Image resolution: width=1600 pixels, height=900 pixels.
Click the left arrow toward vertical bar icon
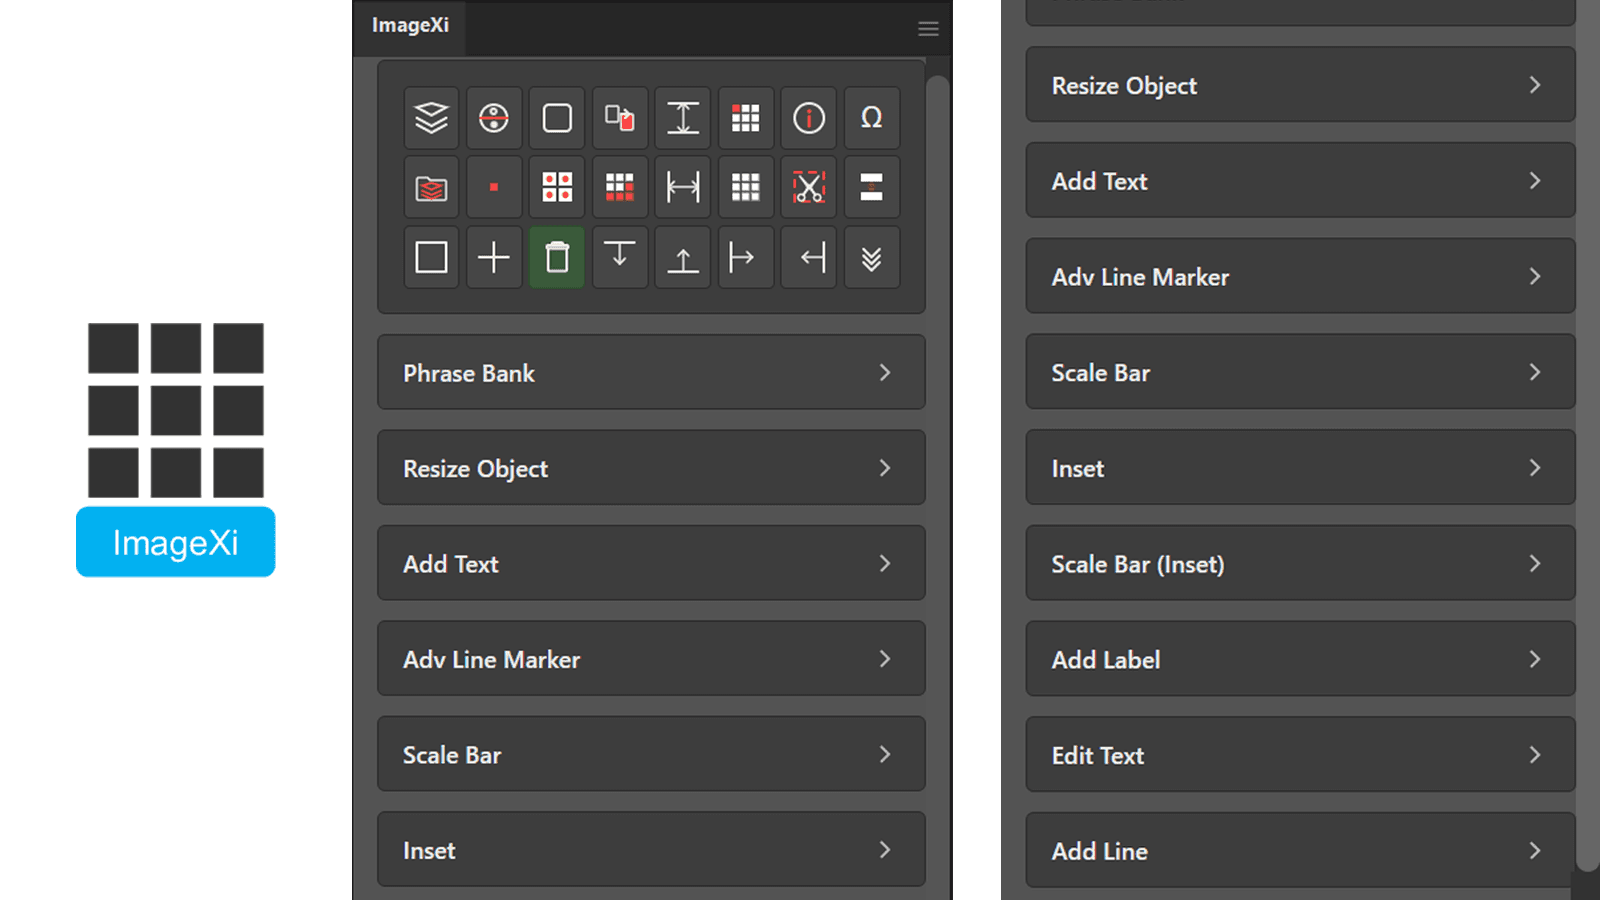pos(809,257)
